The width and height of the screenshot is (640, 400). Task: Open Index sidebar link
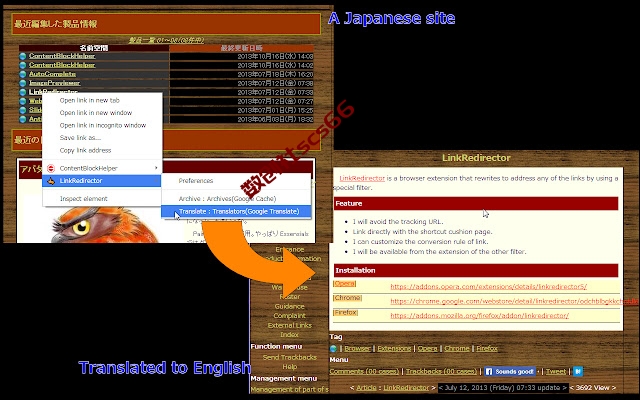289,335
